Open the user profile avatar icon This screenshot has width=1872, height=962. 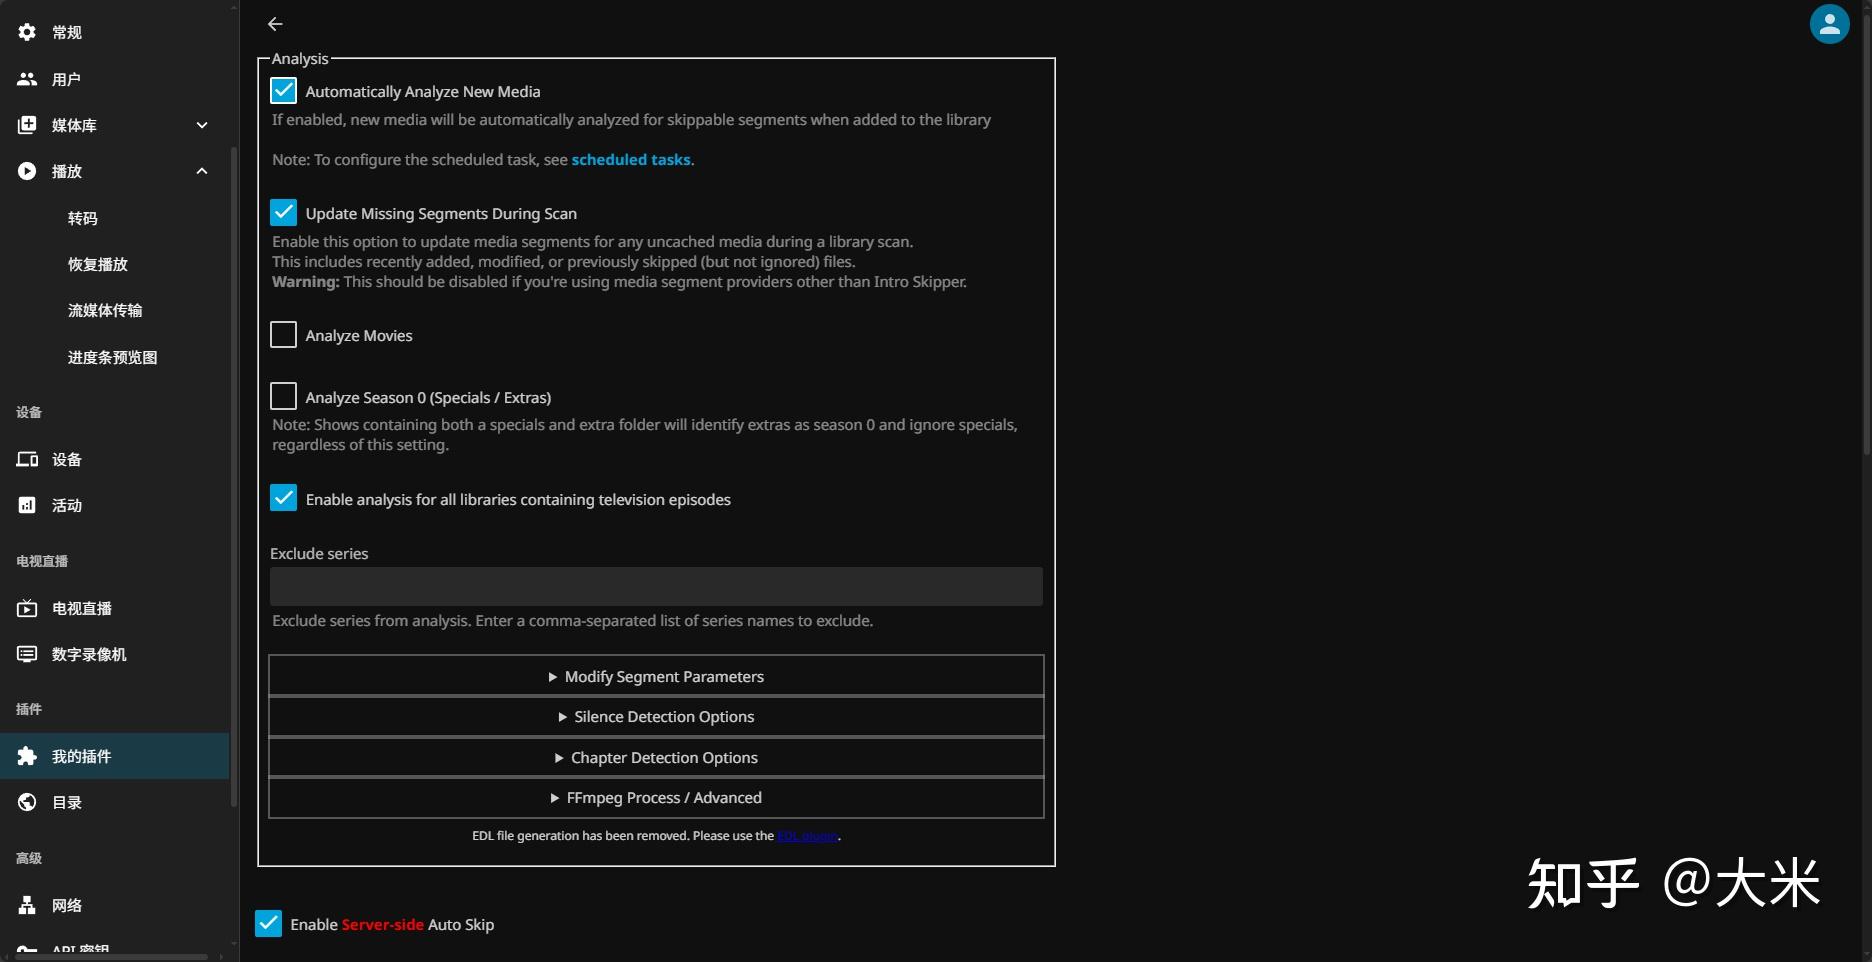point(1829,24)
